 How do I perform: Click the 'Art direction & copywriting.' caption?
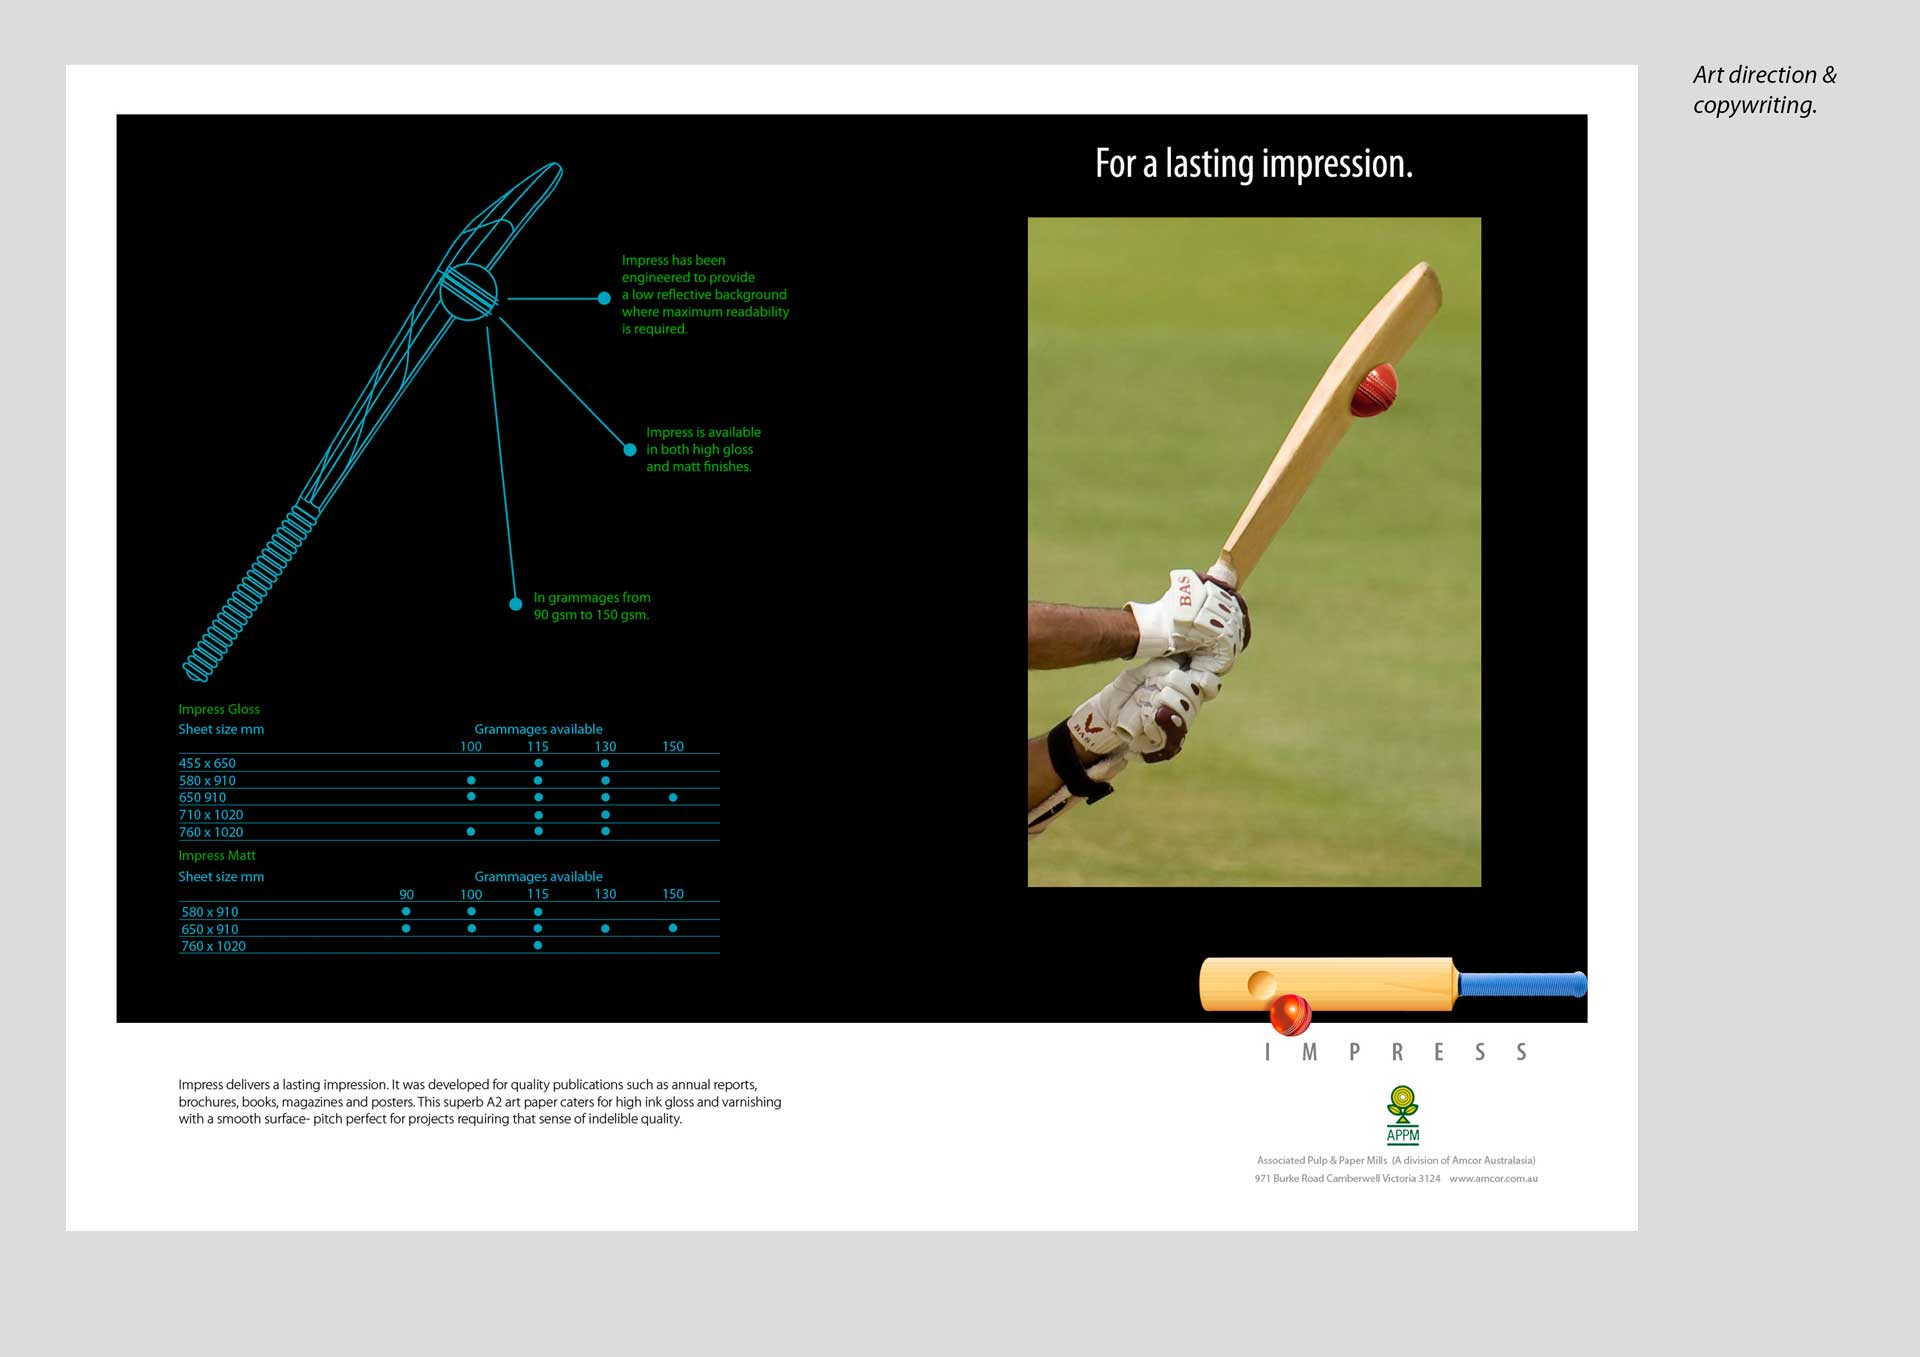coord(1764,90)
